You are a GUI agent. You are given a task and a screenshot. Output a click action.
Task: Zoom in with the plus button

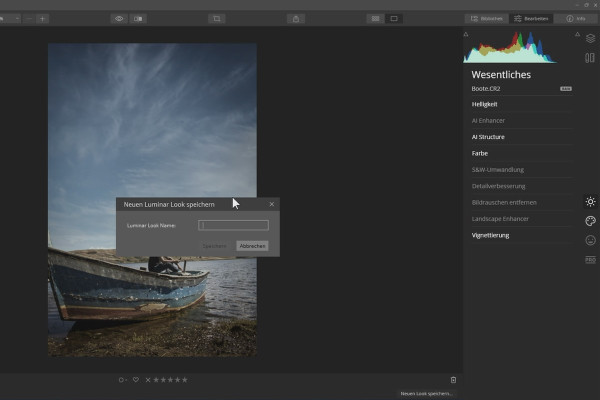point(42,19)
